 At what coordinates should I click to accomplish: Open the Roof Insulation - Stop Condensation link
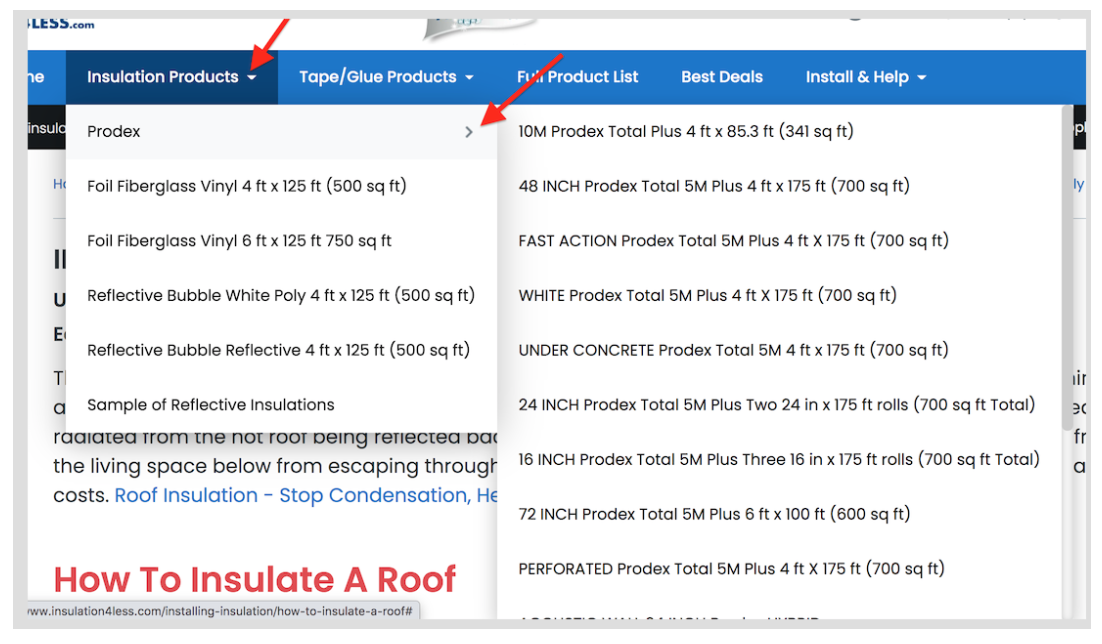pyautogui.click(x=306, y=496)
